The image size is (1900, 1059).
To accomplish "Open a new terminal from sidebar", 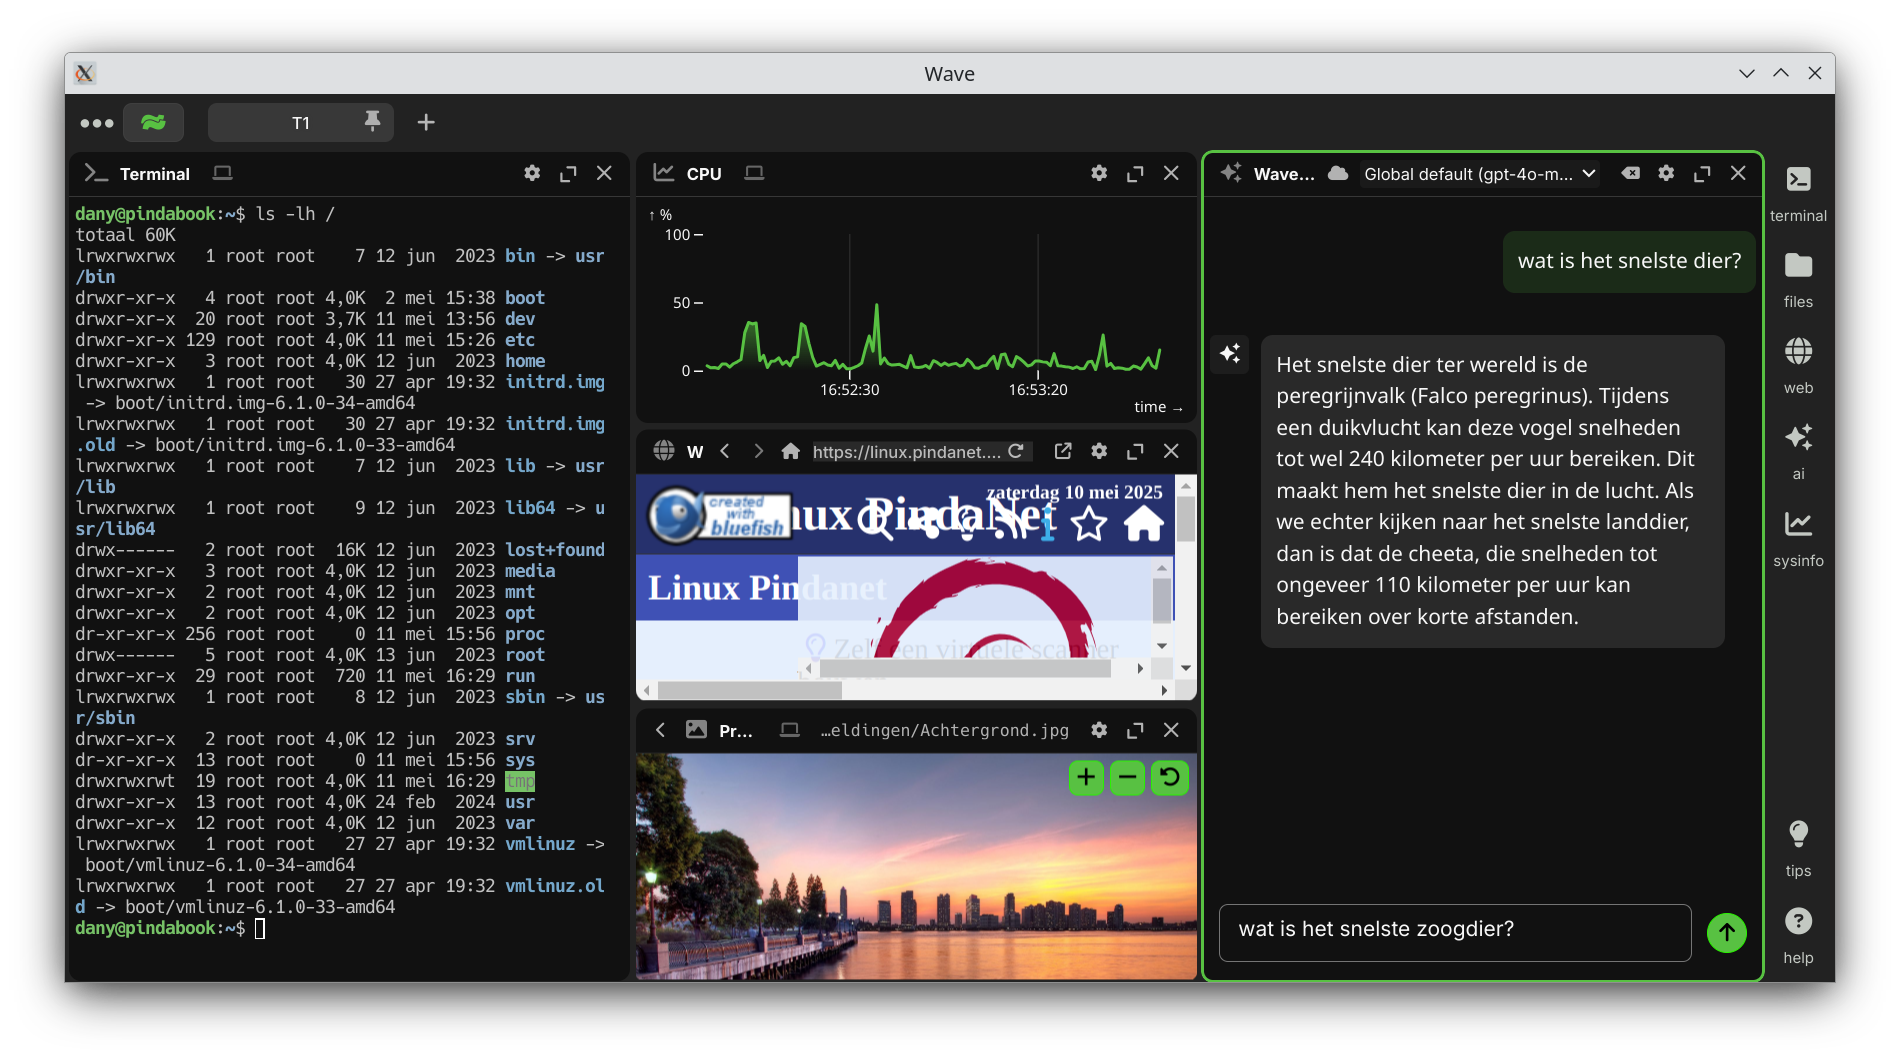I will (x=1798, y=193).
